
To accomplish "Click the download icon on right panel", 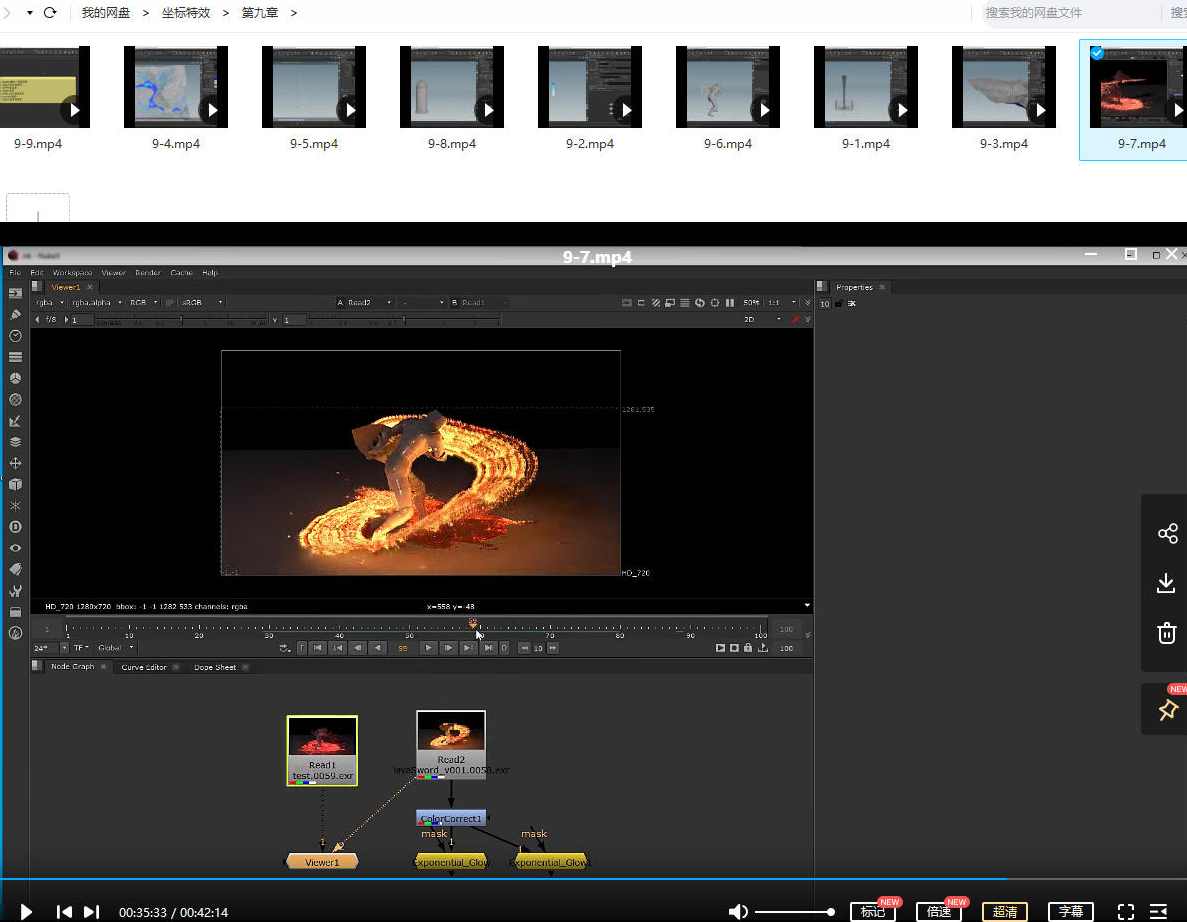I will pyautogui.click(x=1166, y=583).
